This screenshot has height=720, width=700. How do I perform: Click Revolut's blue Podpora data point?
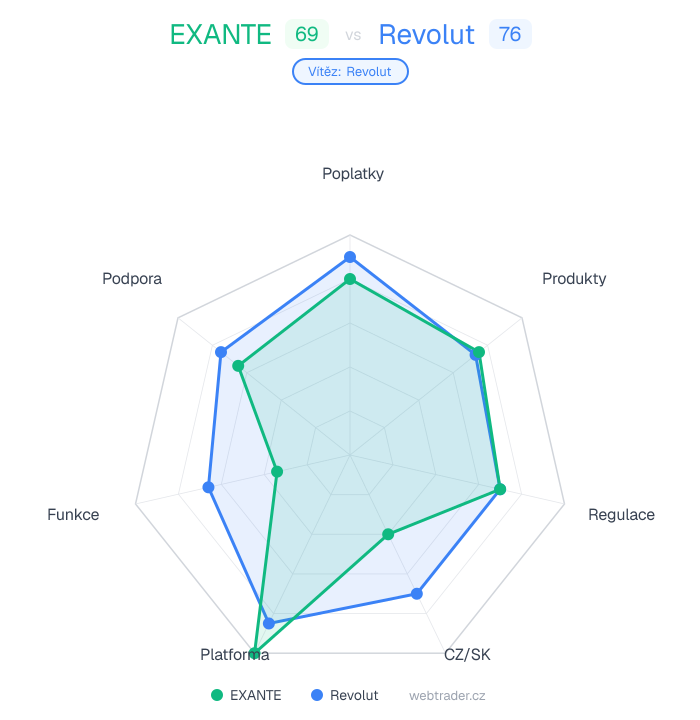tap(222, 352)
